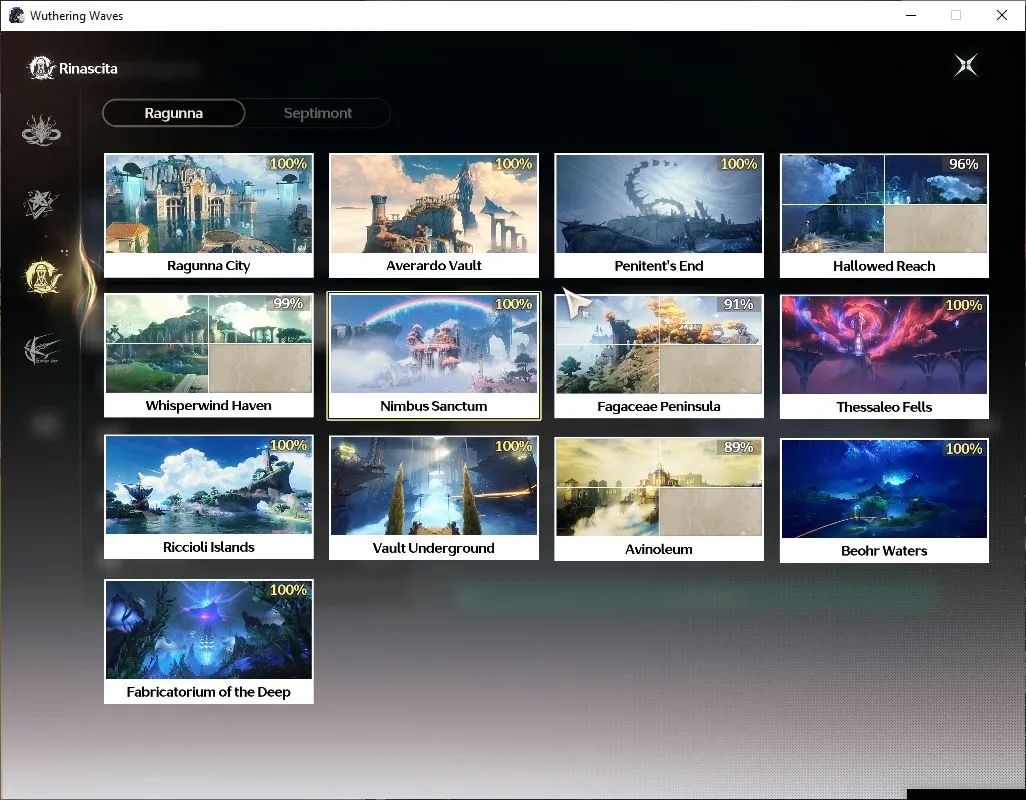The width and height of the screenshot is (1026, 800).
Task: Open the Fagaceae Peninsula label
Action: point(659,406)
